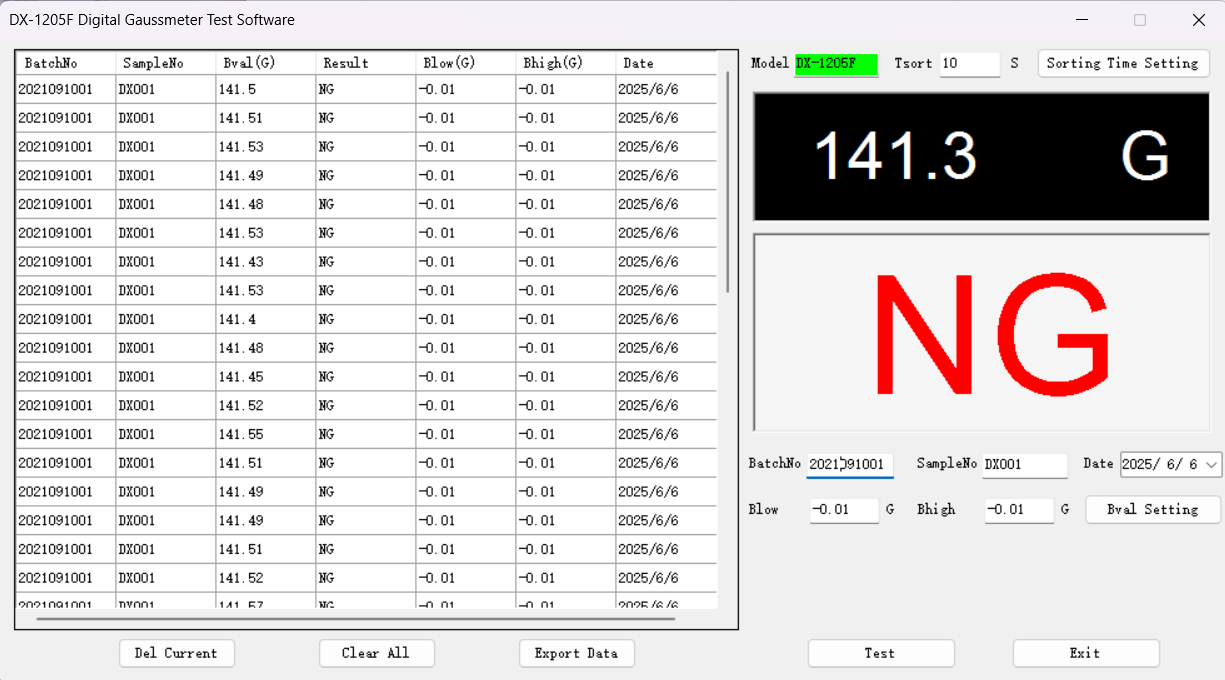Open the Date dropdown arrow

[x=1212, y=464]
